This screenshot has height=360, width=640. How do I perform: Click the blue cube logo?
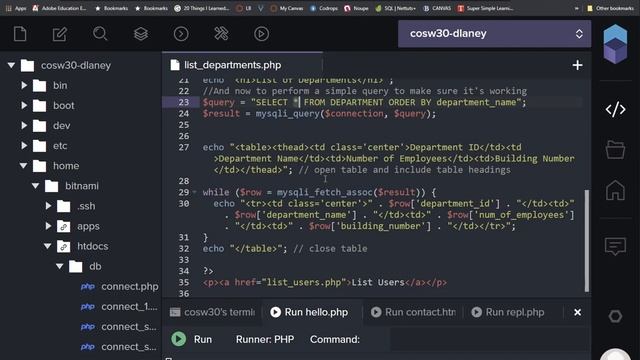tap(615, 44)
